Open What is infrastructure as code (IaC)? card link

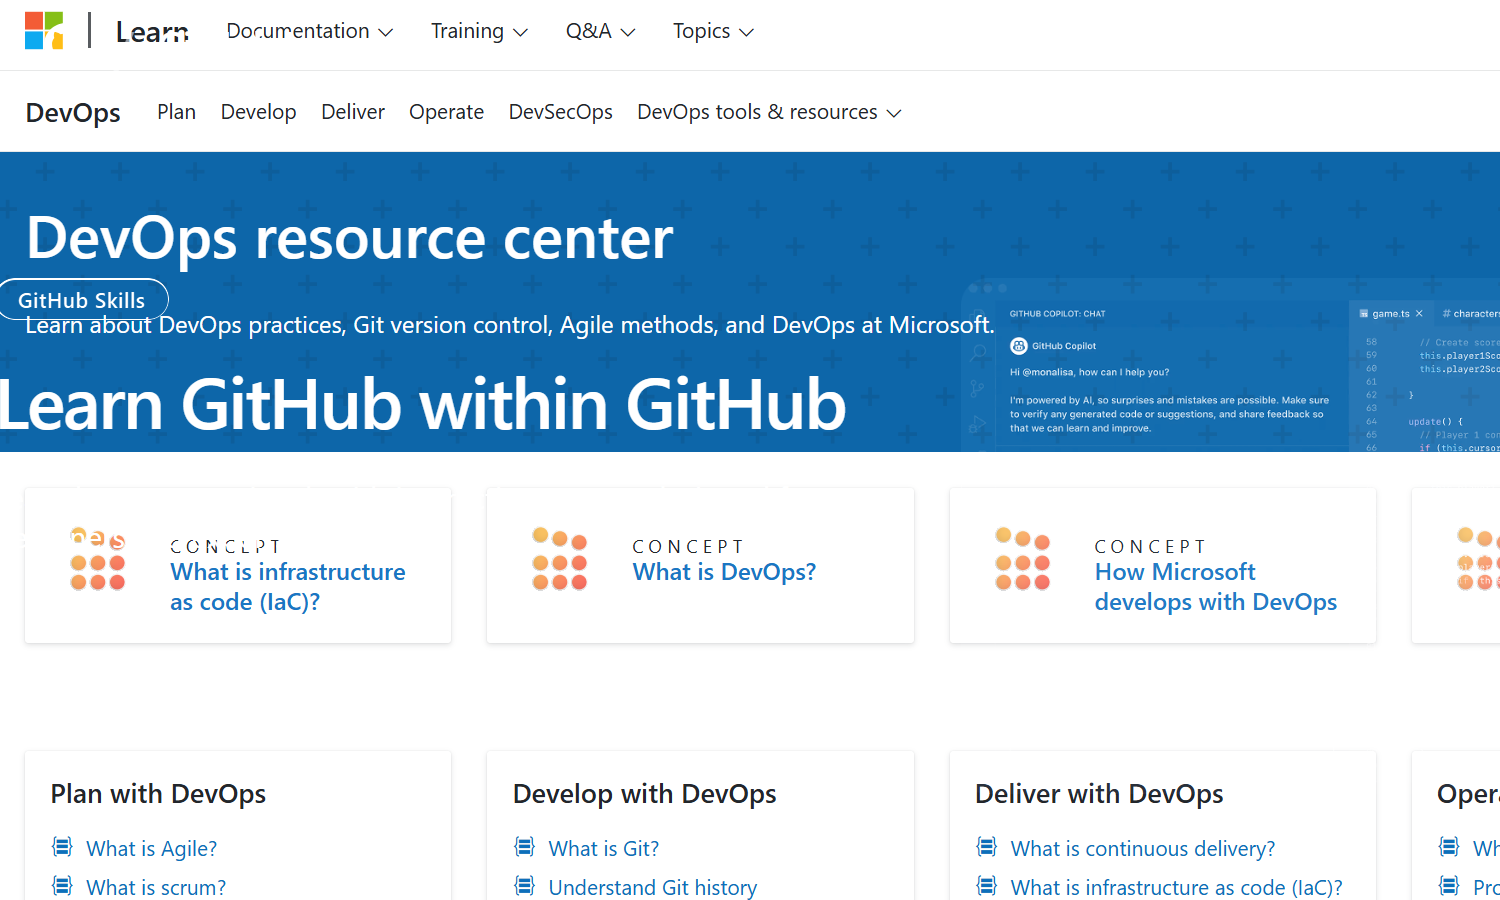tap(287, 586)
